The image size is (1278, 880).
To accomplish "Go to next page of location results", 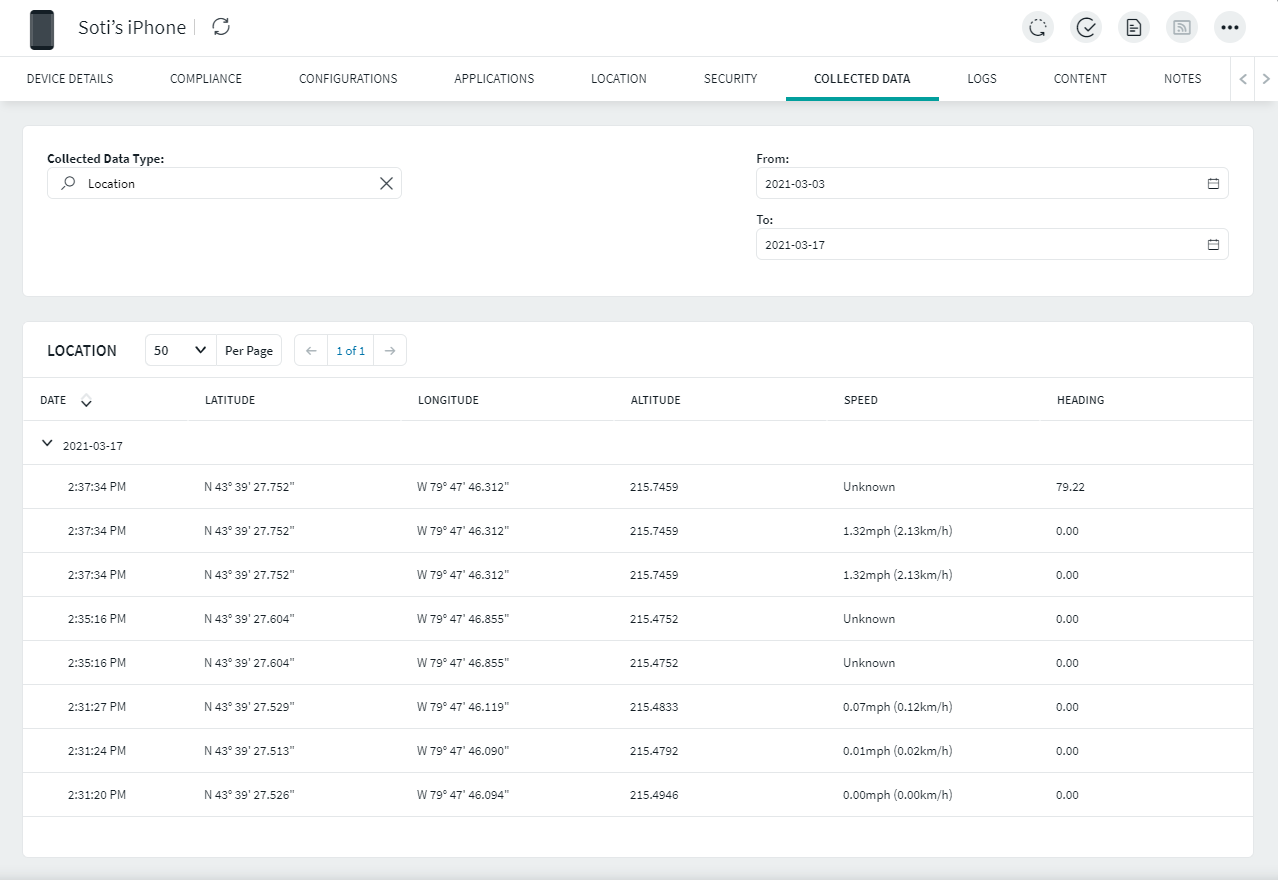I will pos(390,351).
